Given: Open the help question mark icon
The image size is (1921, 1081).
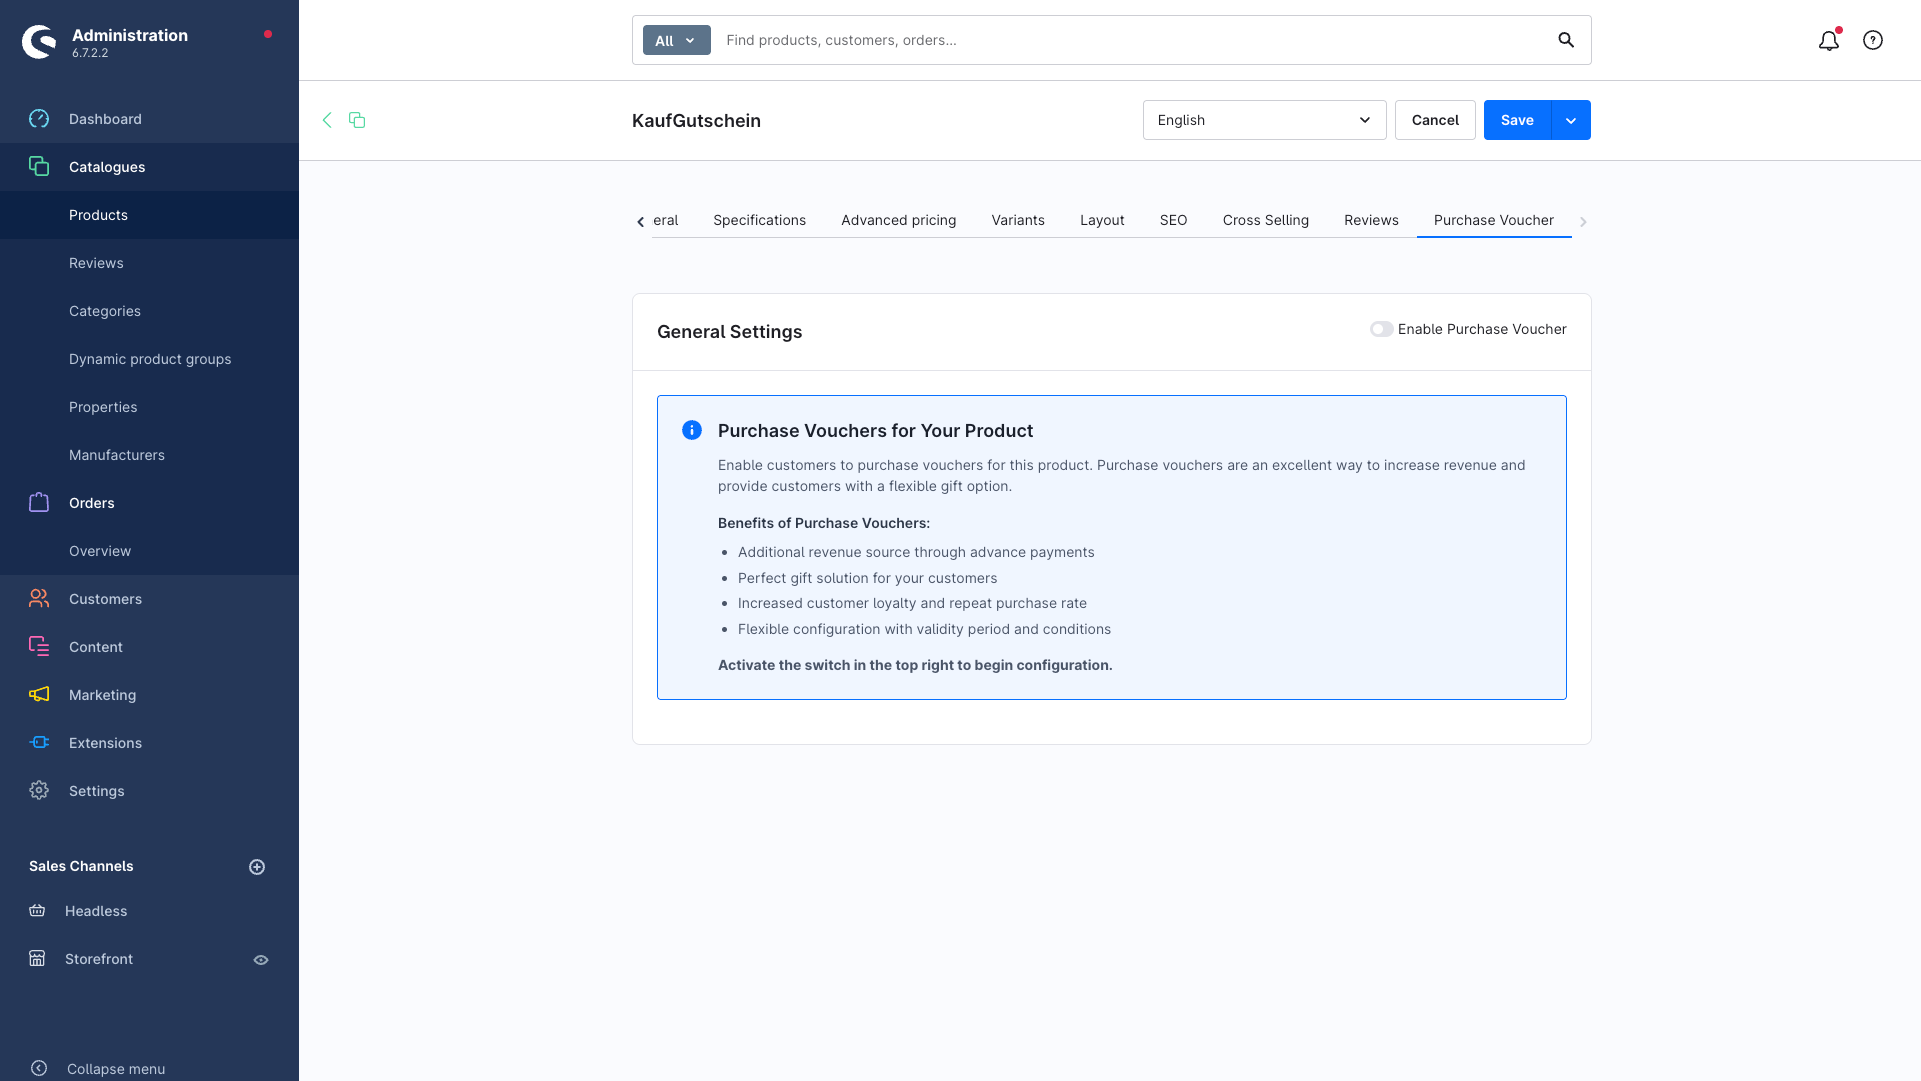Looking at the screenshot, I should pyautogui.click(x=1873, y=40).
